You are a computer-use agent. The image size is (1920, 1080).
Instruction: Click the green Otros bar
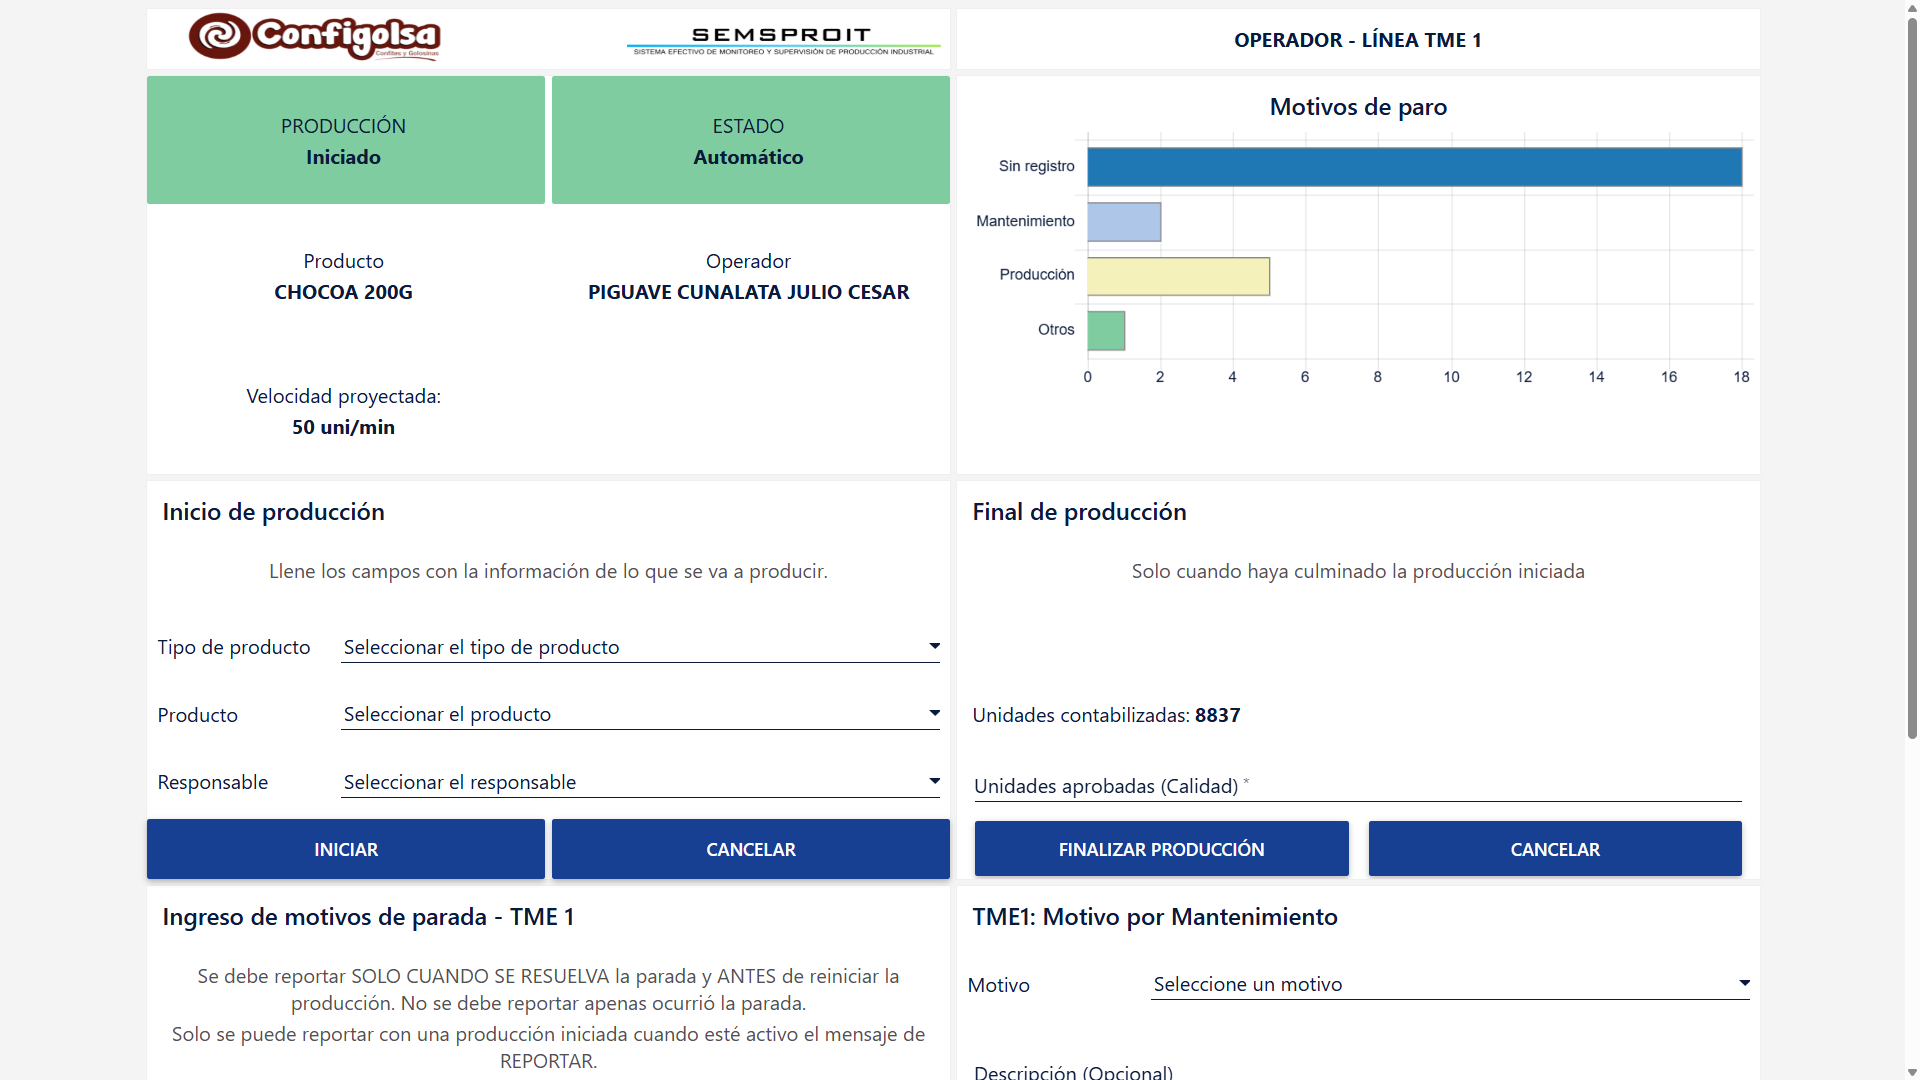click(1106, 331)
